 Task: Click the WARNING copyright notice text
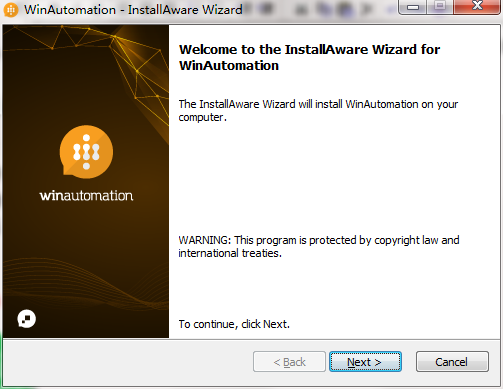[x=319, y=247]
